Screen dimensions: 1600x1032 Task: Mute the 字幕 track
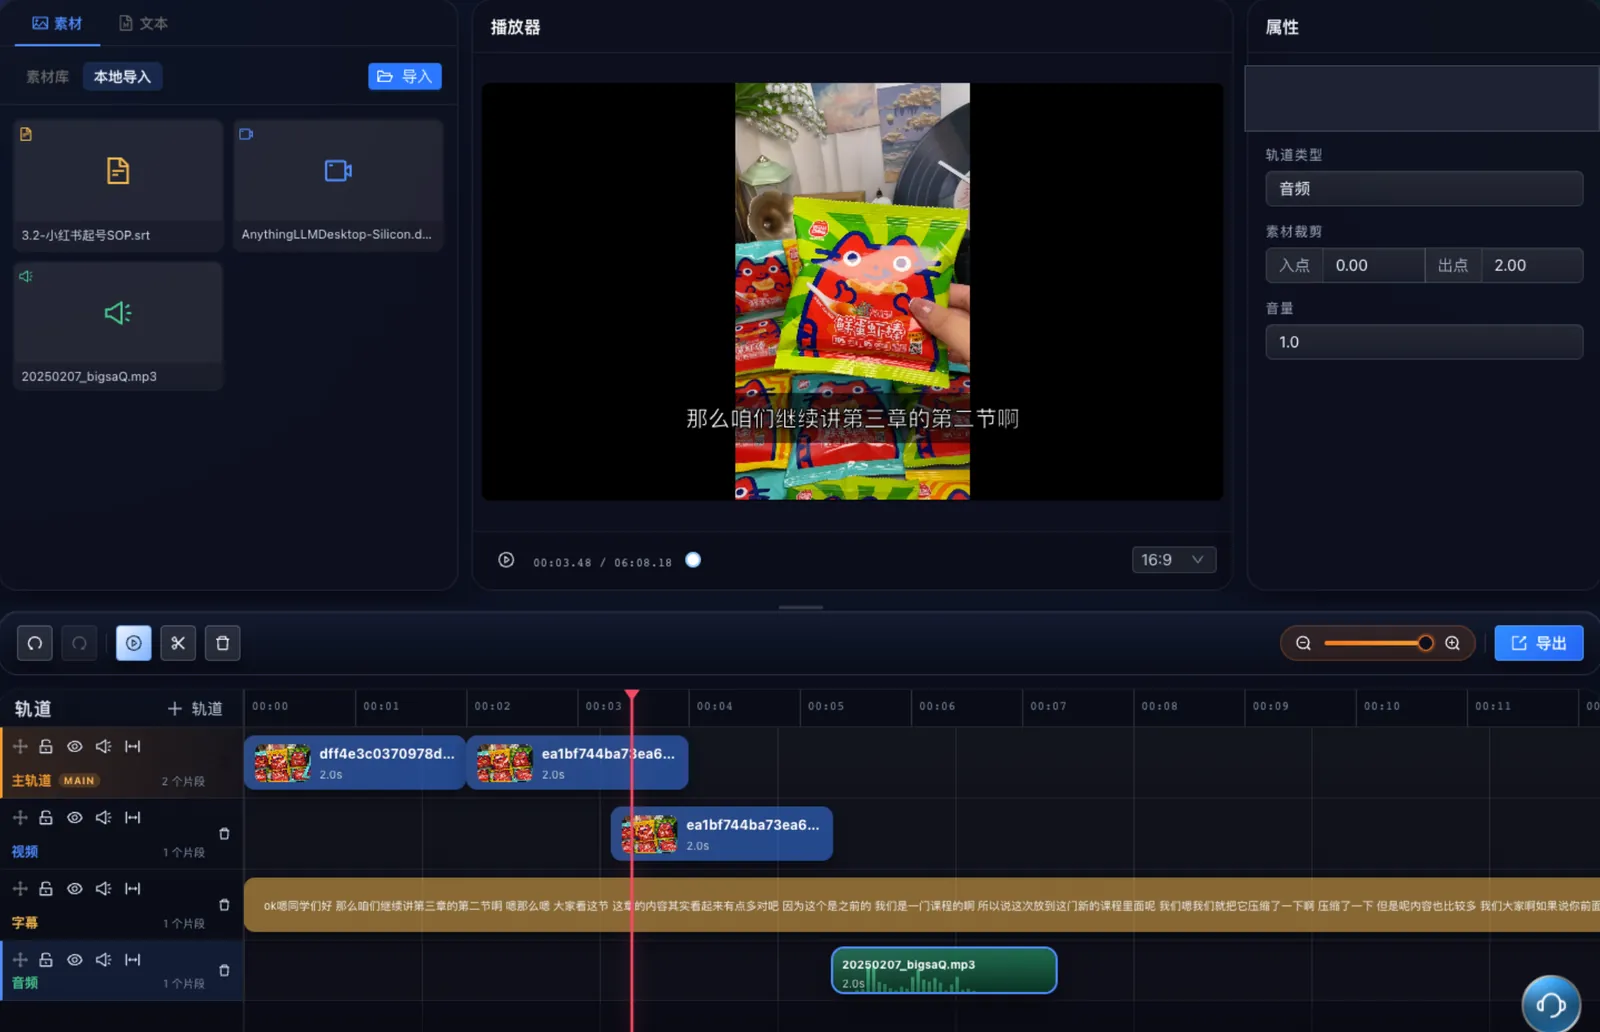[103, 888]
